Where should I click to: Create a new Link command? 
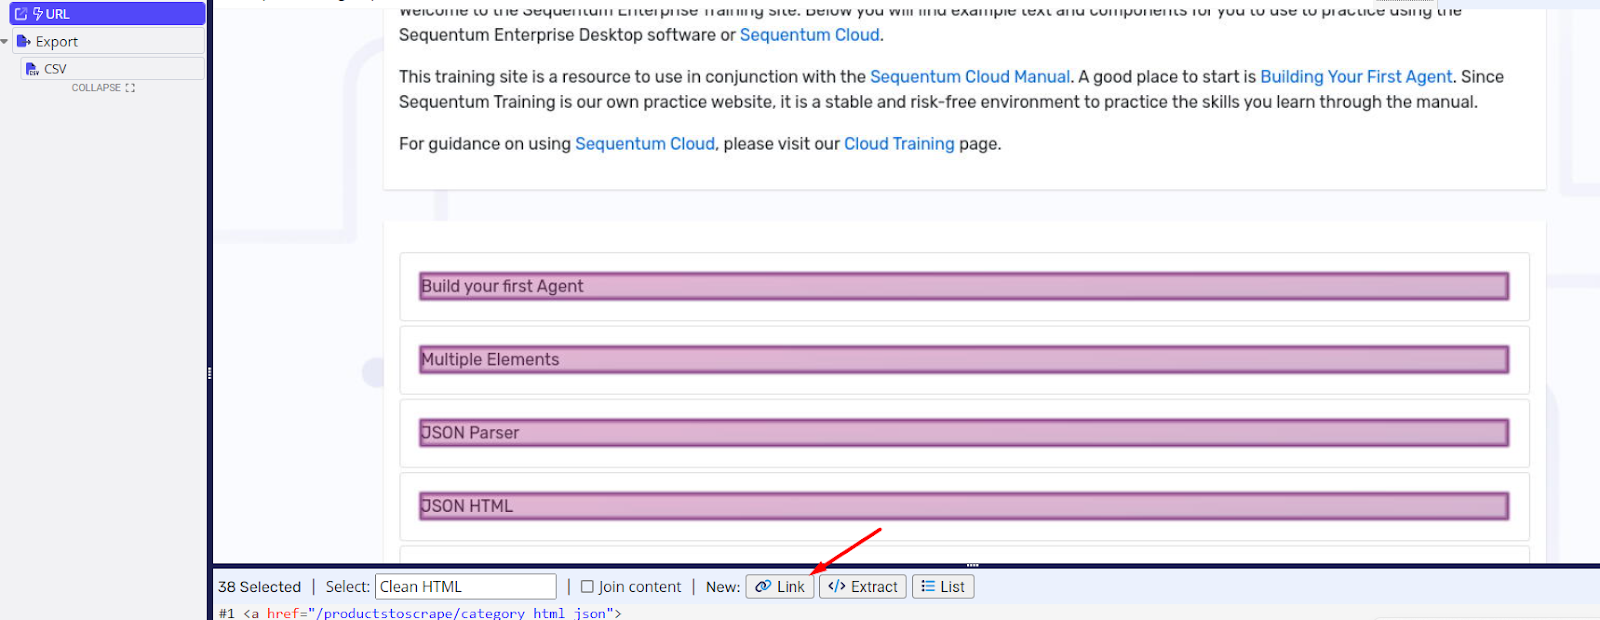pyautogui.click(x=780, y=587)
